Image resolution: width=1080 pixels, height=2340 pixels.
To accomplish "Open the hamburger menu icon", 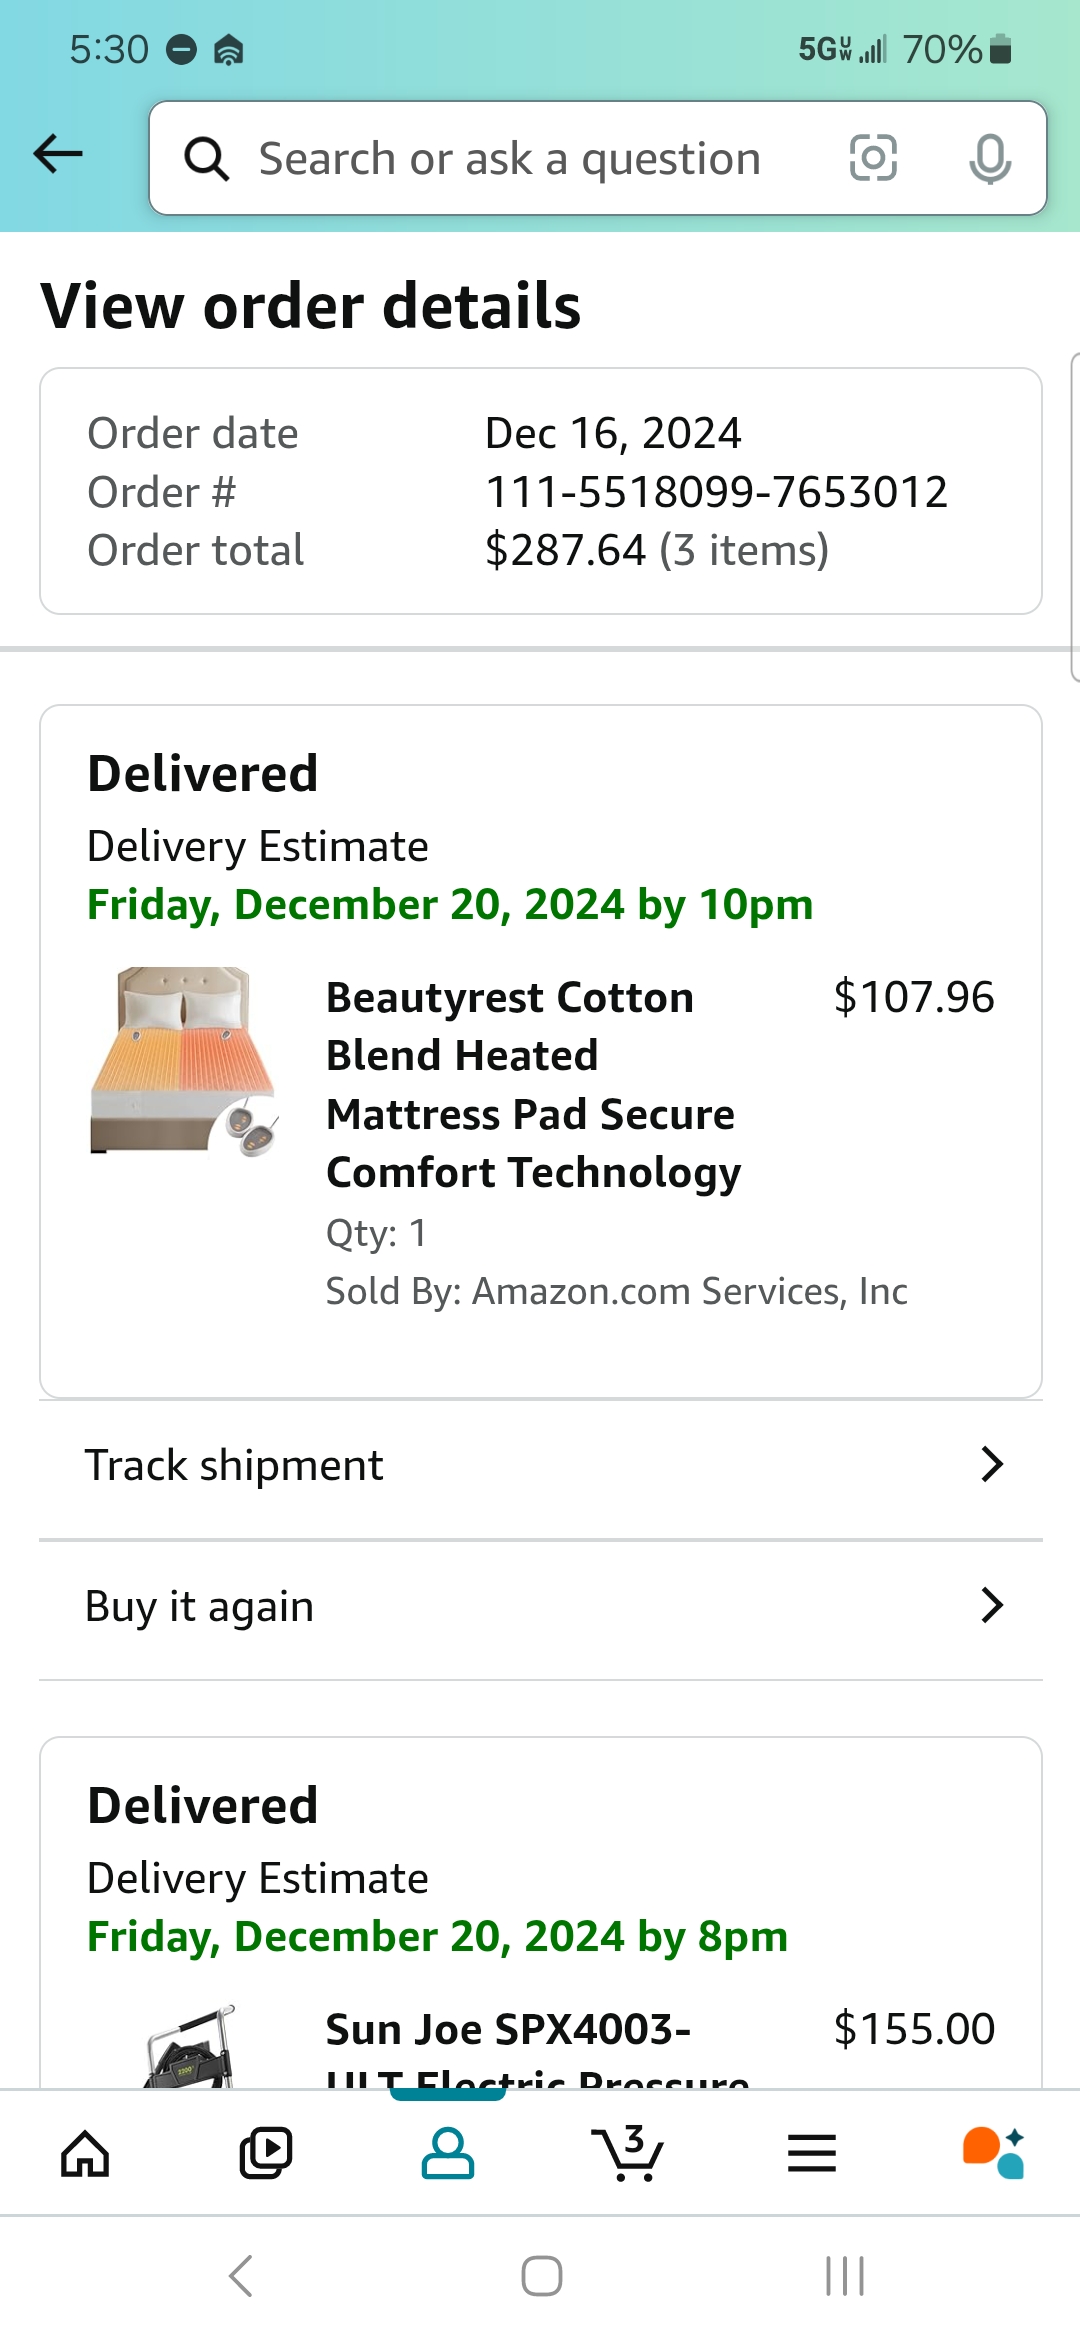I will pyautogui.click(x=811, y=2153).
